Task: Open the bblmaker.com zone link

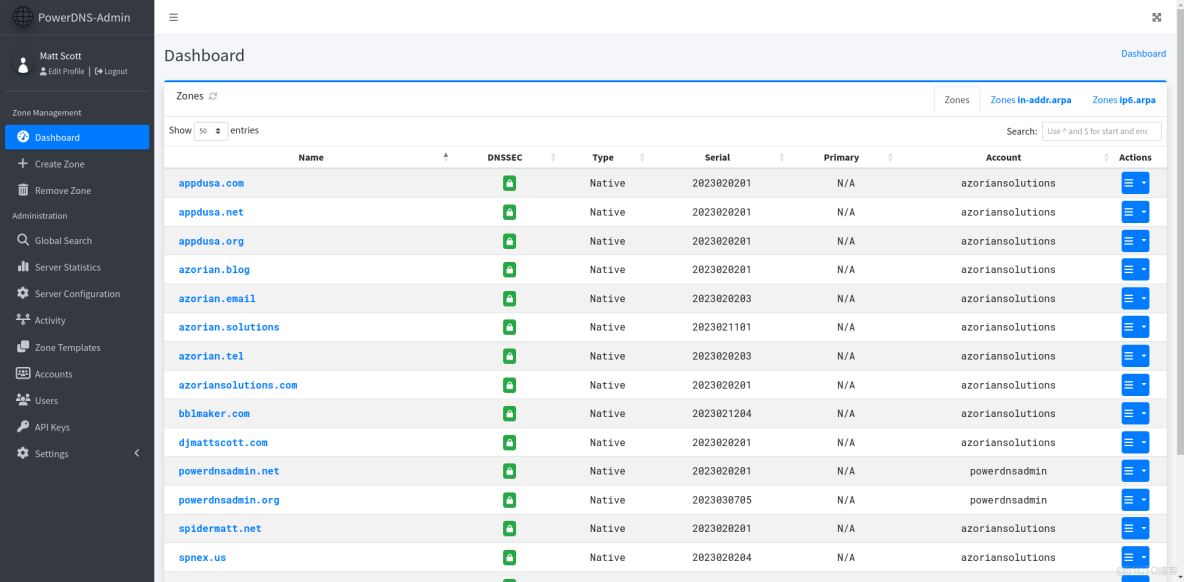Action: [214, 413]
